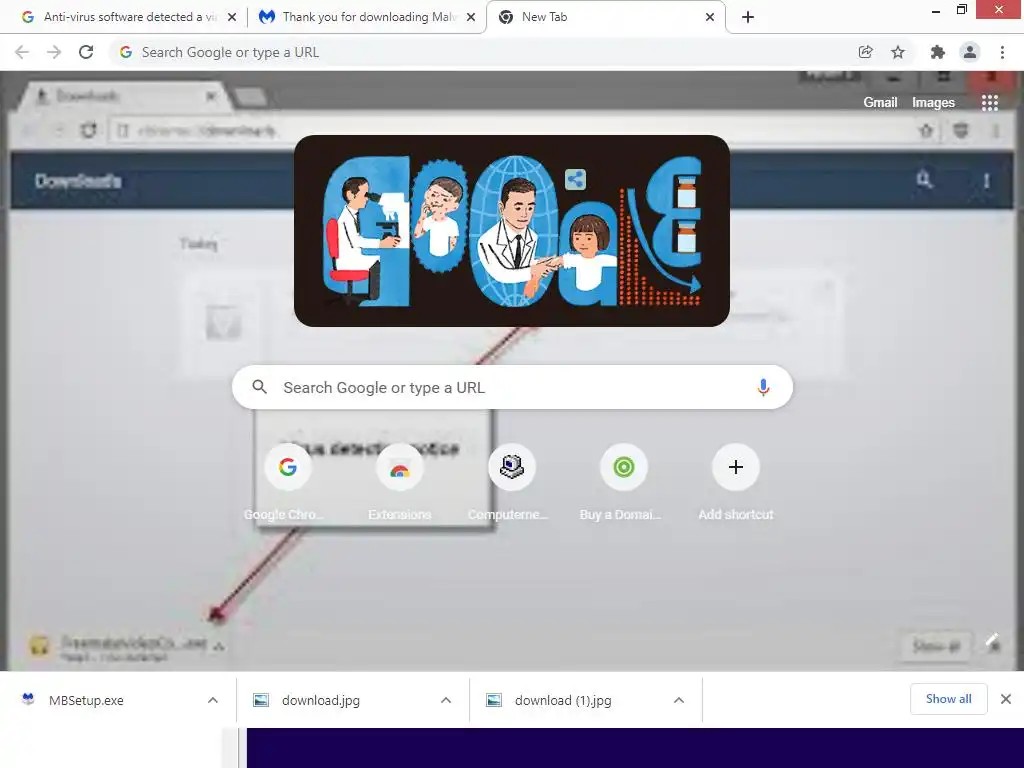Bookmark this tab with star icon
Screen dimensions: 1024x768
coord(898,52)
